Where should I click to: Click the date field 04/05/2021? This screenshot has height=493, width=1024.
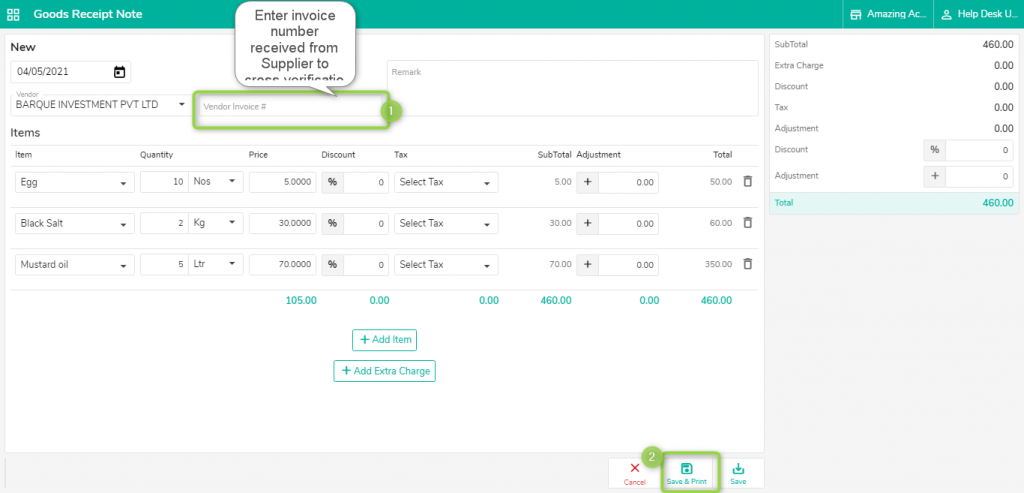point(71,72)
